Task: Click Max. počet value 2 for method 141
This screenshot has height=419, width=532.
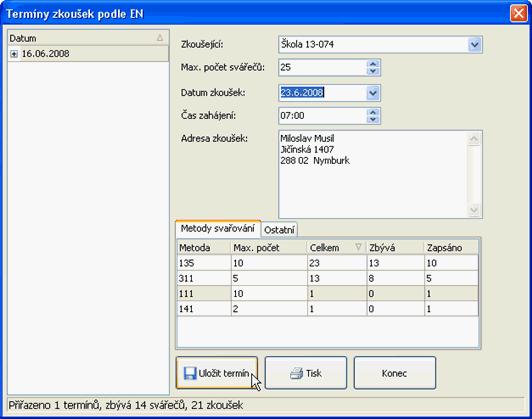Action: point(269,309)
